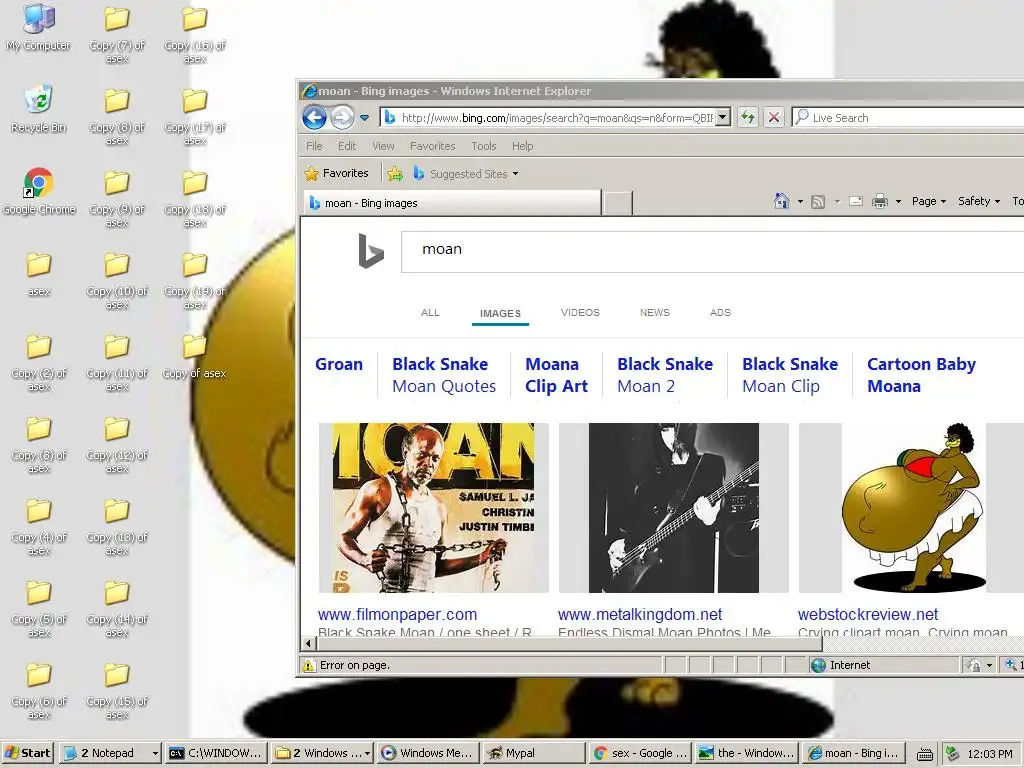The width and height of the screenshot is (1024, 768).
Task: Click the Read Mail icon
Action: (856, 201)
